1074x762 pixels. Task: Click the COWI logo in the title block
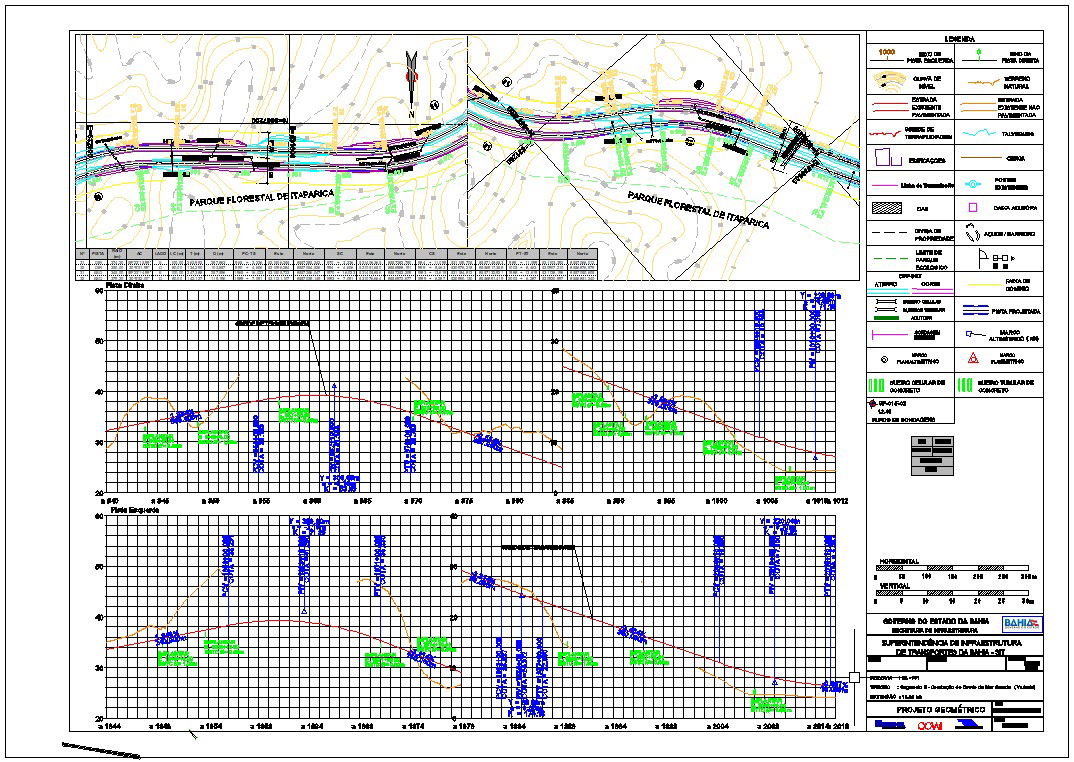(930, 725)
